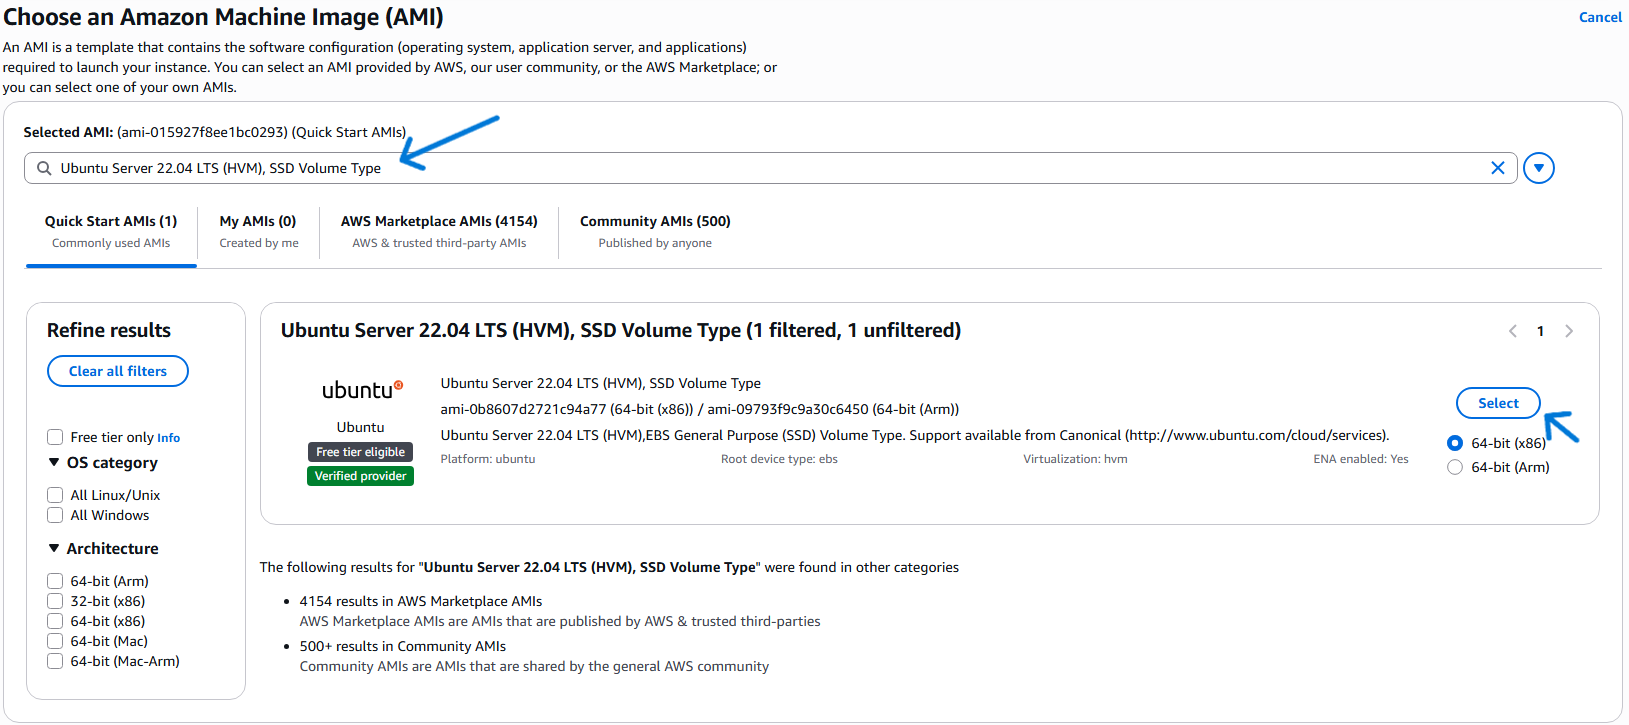Select the Ubuntu Server 22.04 AMI
This screenshot has height=725, width=1629.
click(x=1498, y=403)
